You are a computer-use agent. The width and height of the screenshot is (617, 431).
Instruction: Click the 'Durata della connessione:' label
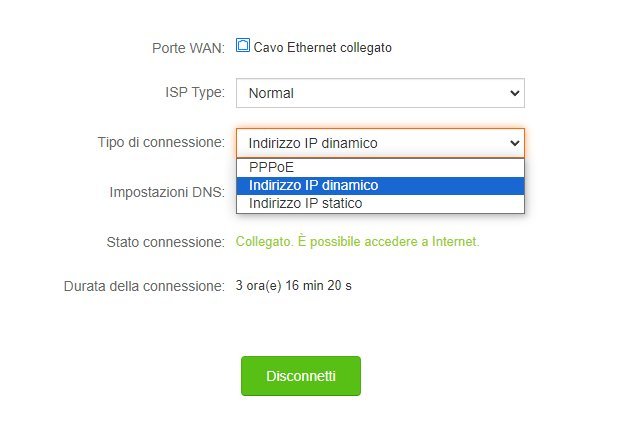point(144,286)
